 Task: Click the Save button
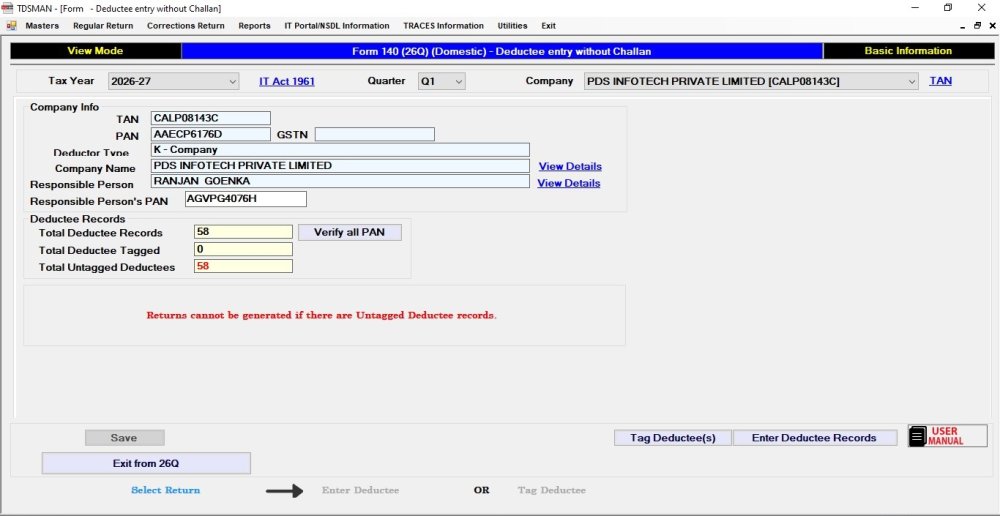coord(124,438)
